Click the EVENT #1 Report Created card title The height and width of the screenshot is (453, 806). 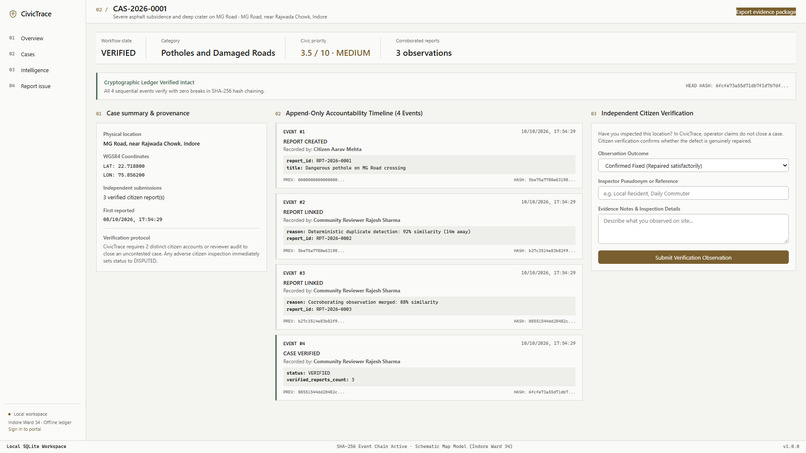[x=305, y=141]
